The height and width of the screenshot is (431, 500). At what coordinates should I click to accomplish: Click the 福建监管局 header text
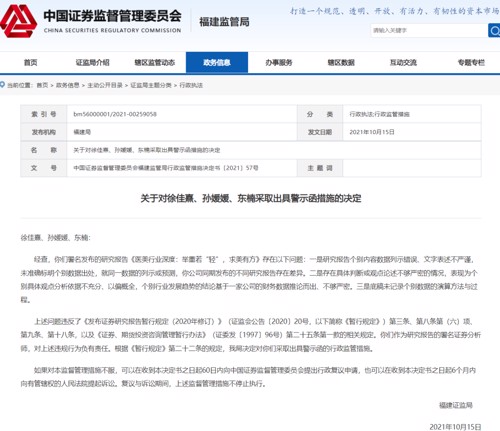click(224, 22)
